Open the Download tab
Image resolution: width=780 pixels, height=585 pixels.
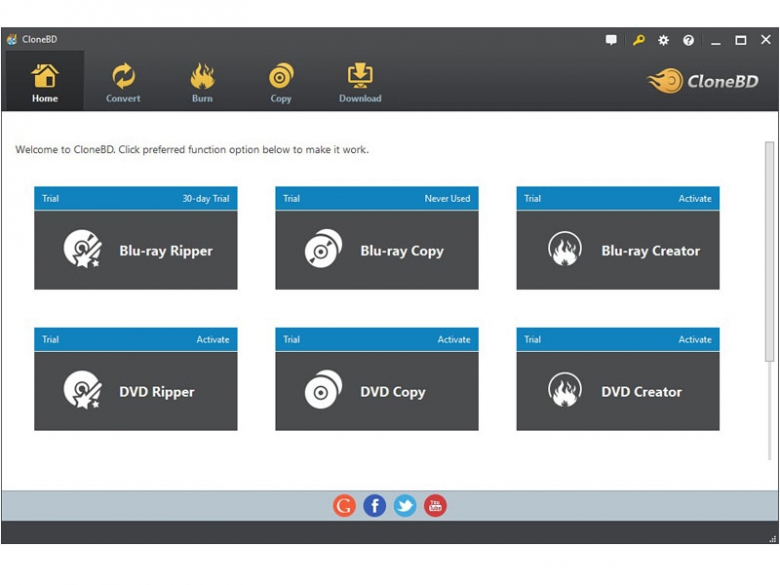tap(359, 82)
